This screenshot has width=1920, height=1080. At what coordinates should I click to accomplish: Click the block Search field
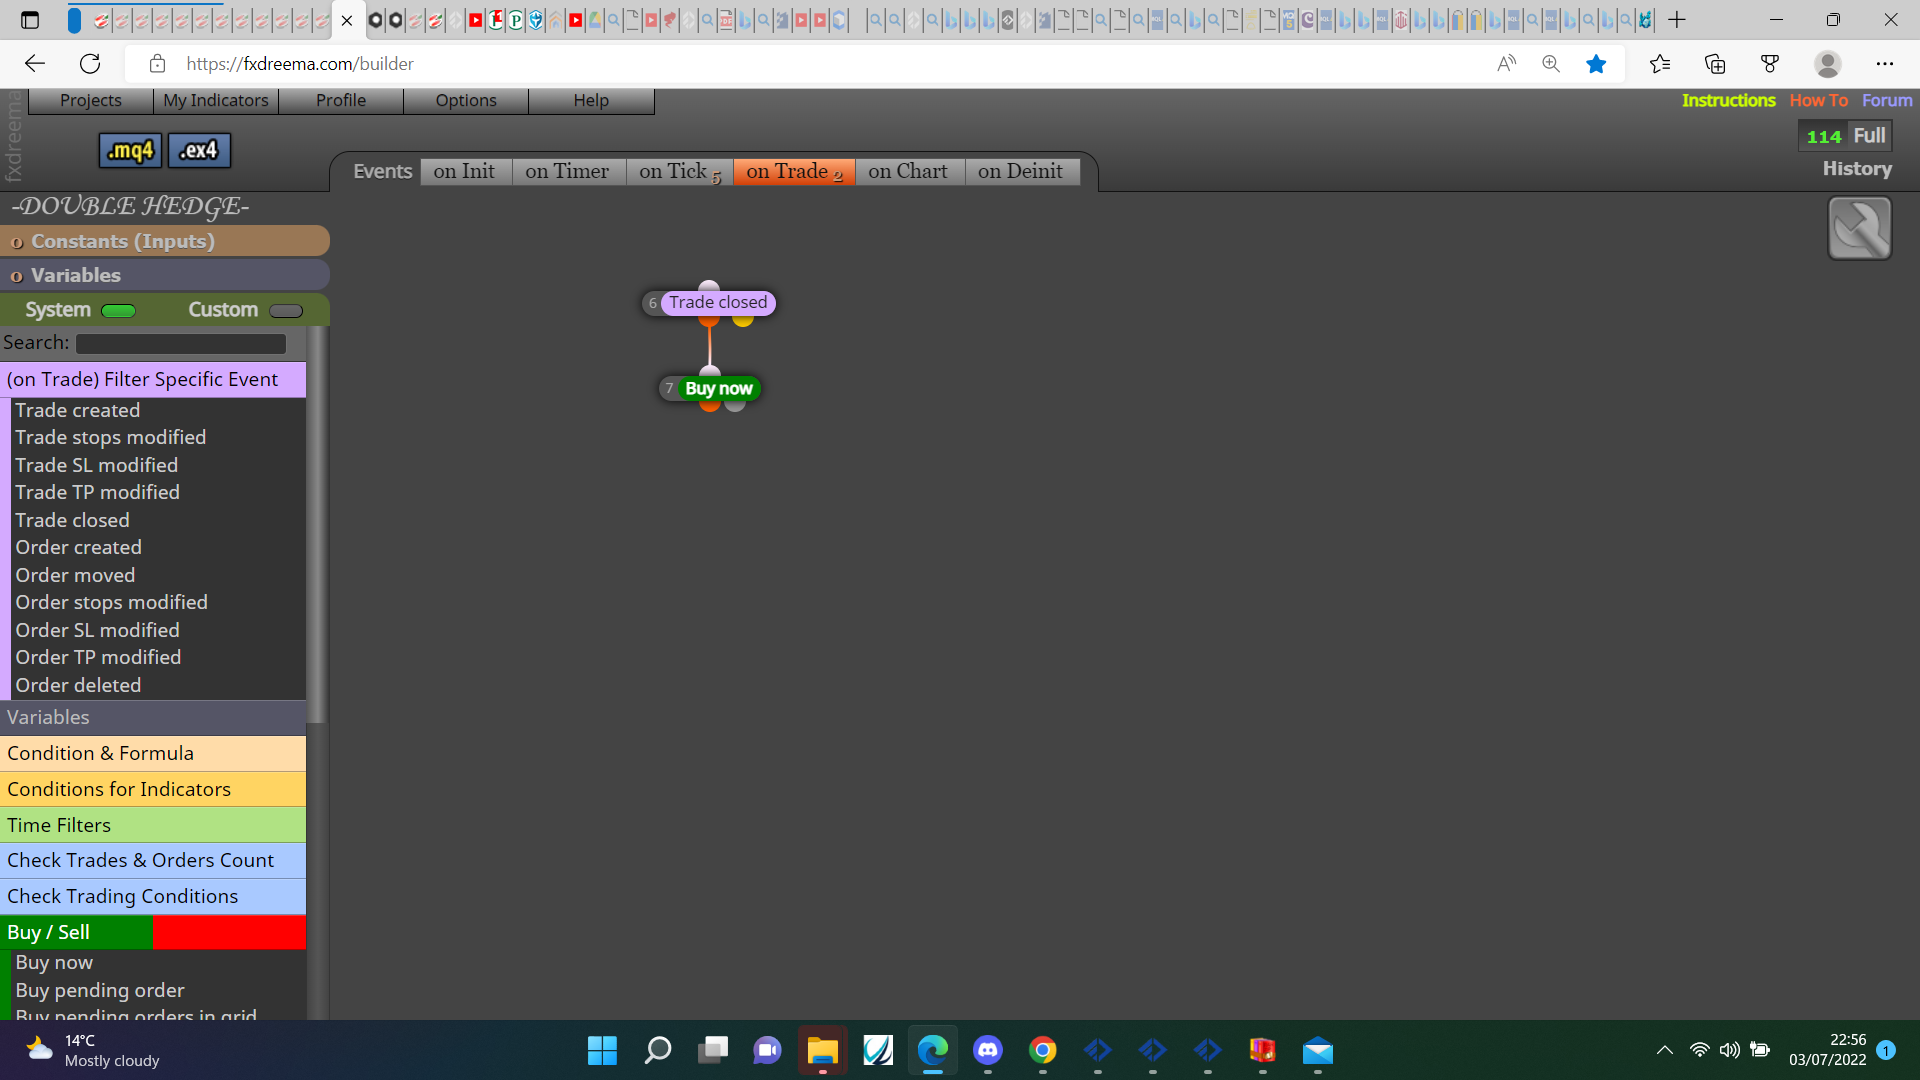coord(181,344)
